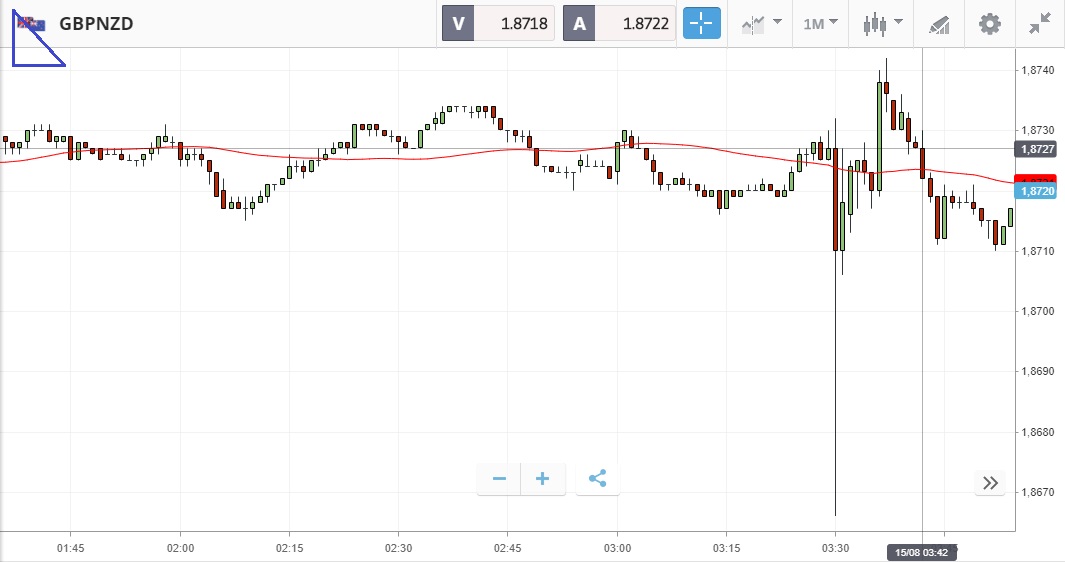Click the A buy price 1.8722
The width and height of the screenshot is (1065, 562).
tap(620, 23)
